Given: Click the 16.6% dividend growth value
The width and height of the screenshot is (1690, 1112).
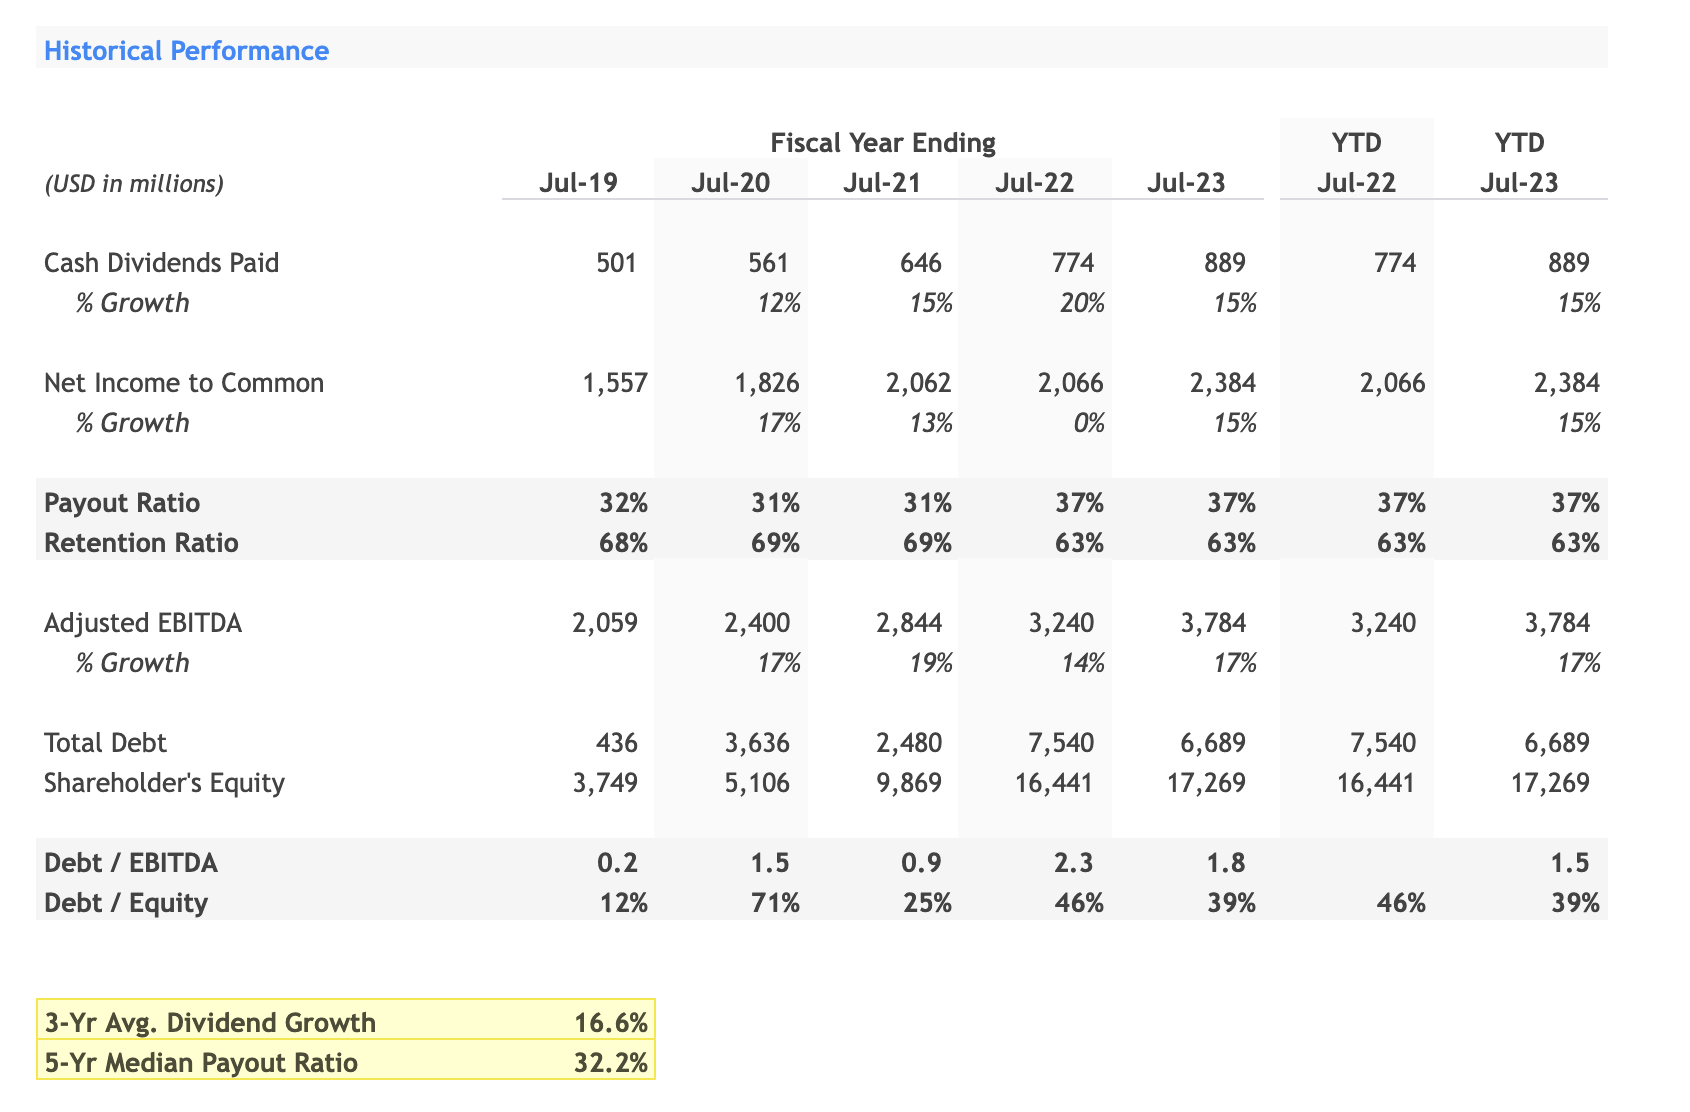Looking at the screenshot, I should (610, 1022).
